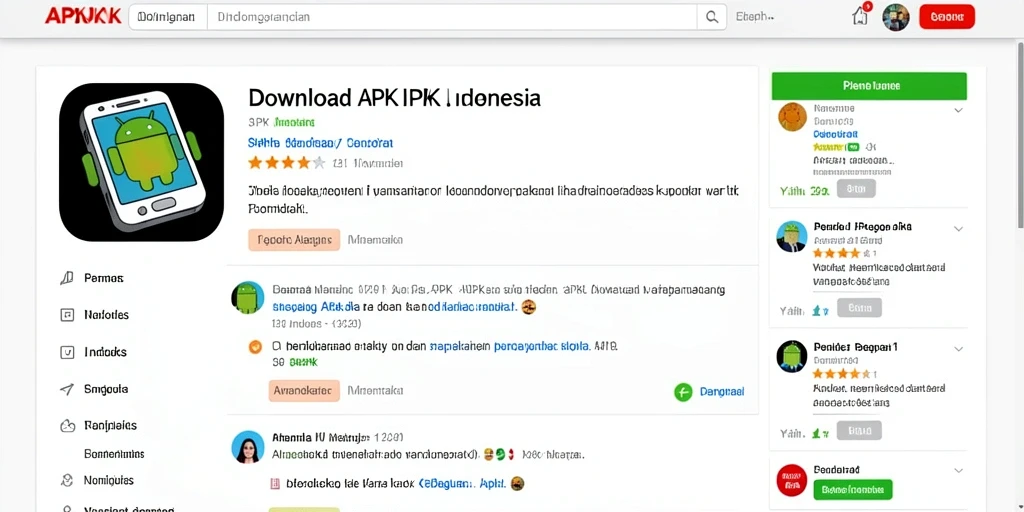Image resolution: width=1024 pixels, height=512 pixels.
Task: Click the blue link in the first comment's reply
Action: (x=509, y=347)
